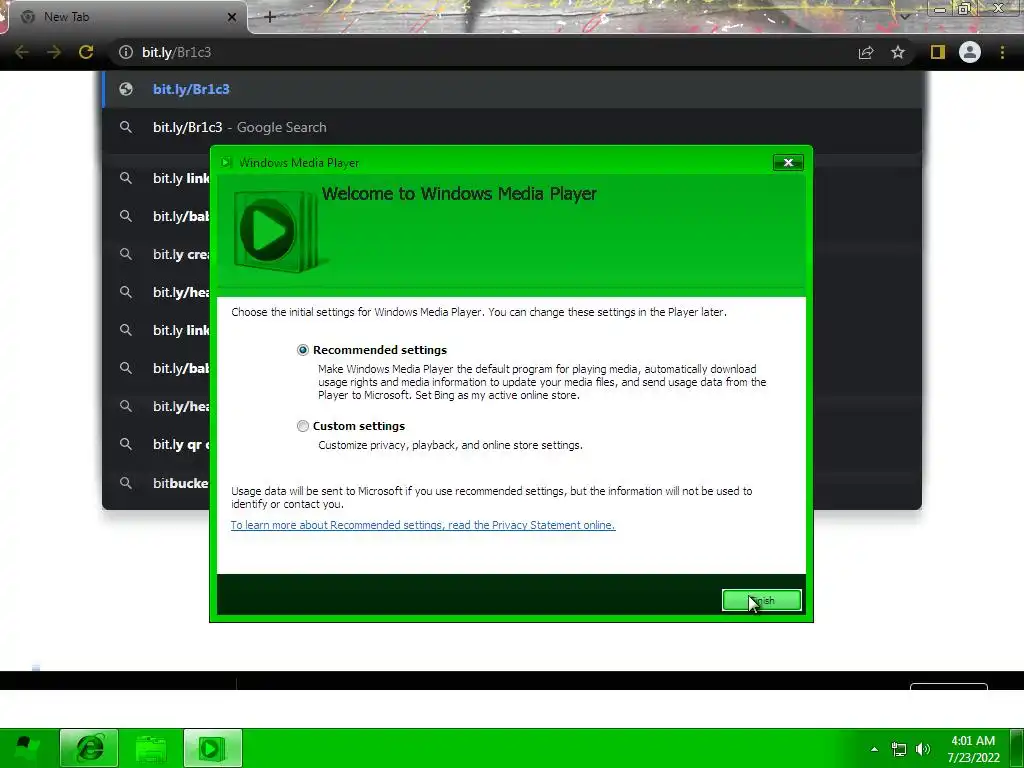Click the address bar containing bit.ly/Br1c3

pos(483,52)
